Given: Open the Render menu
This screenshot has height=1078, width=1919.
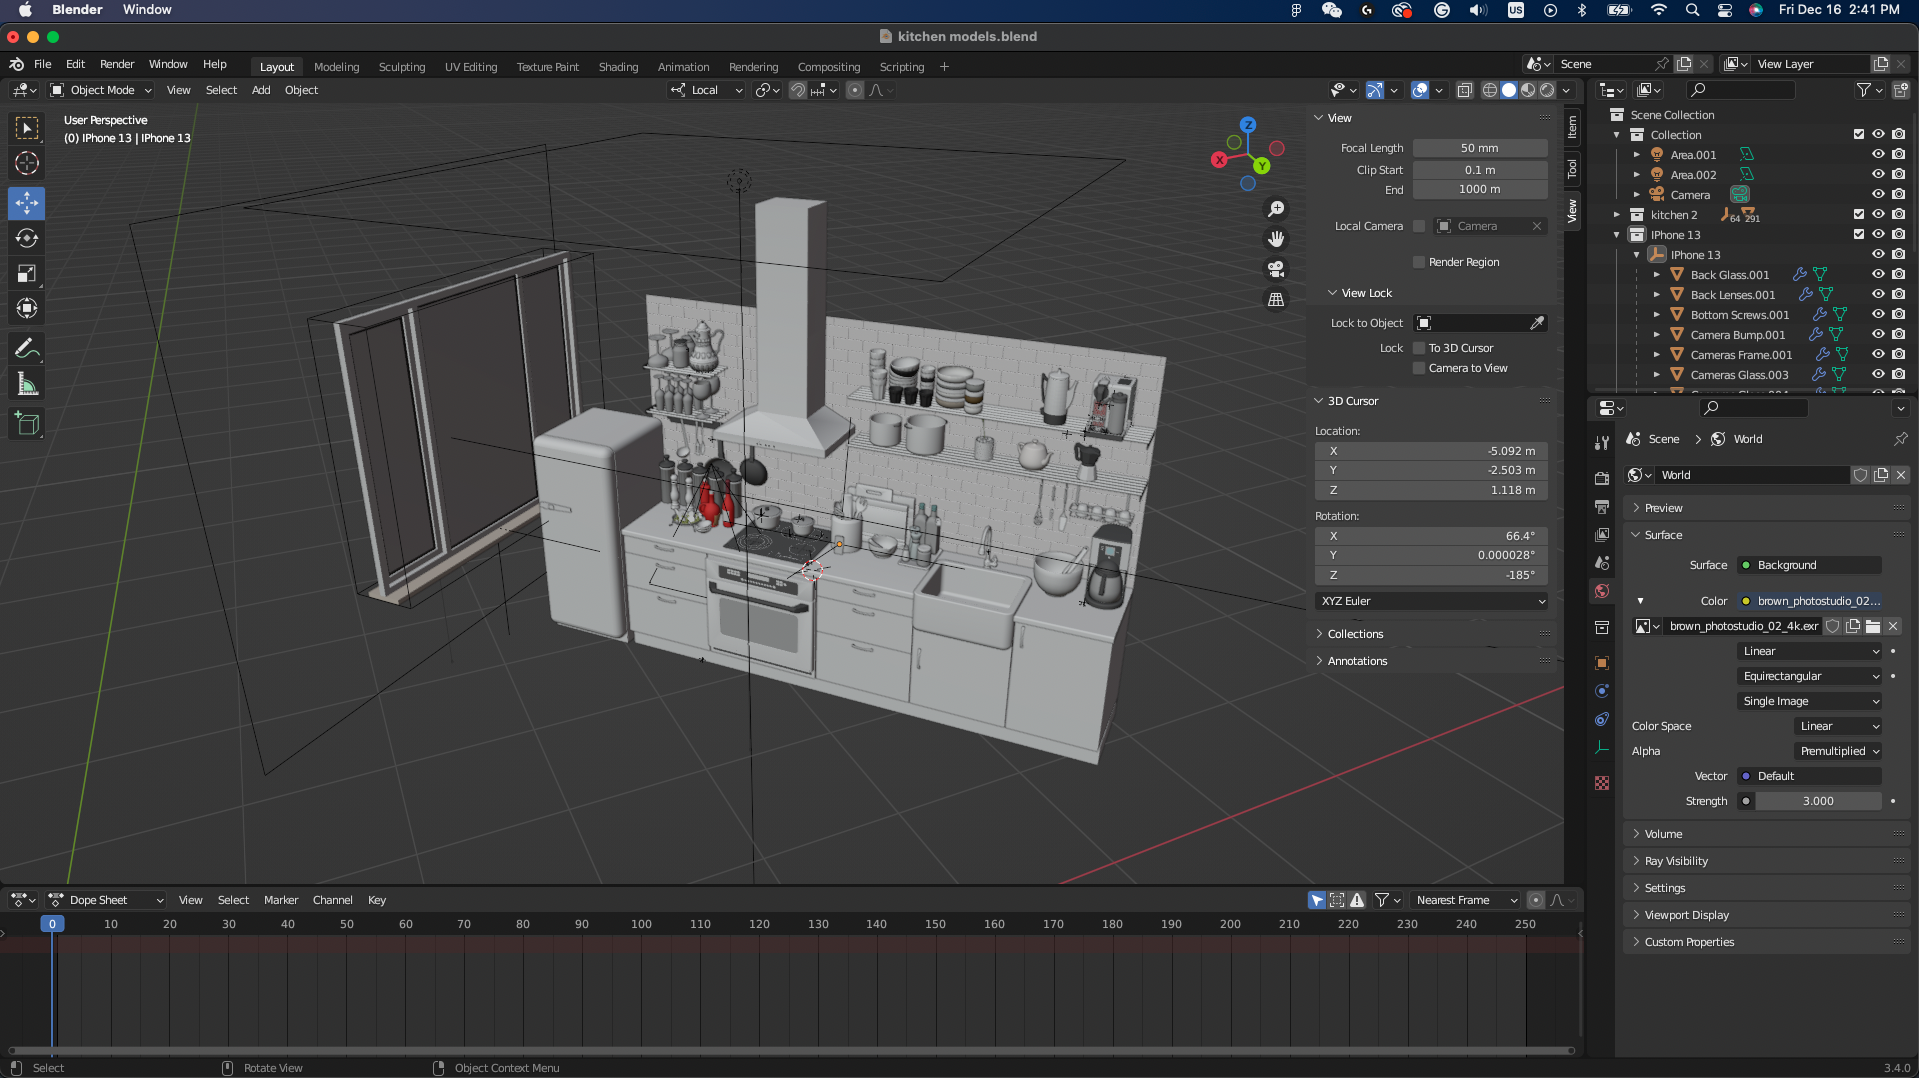Looking at the screenshot, I should [x=117, y=64].
